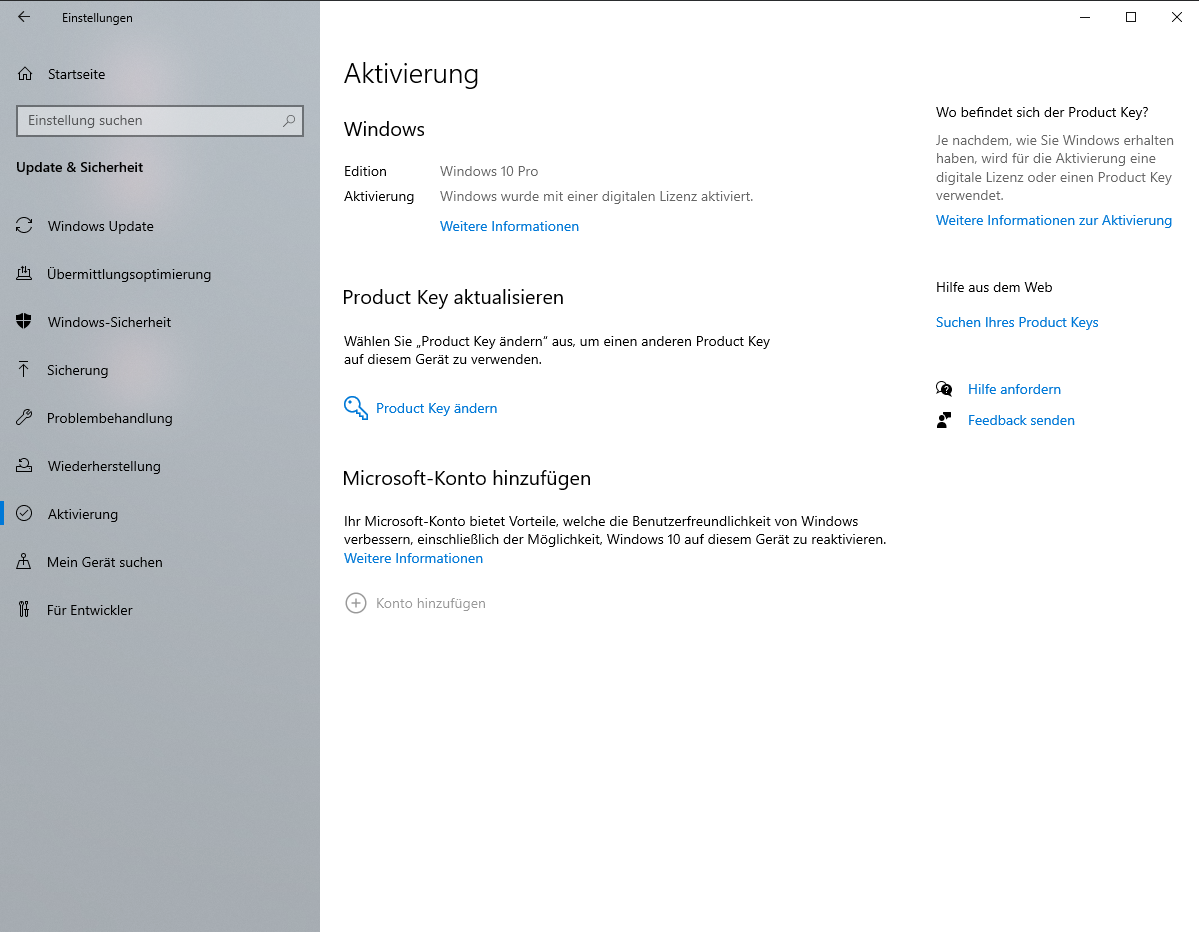Image resolution: width=1199 pixels, height=932 pixels.
Task: Follow Weitere Informationen zur Aktivierung
Action: (x=1054, y=220)
